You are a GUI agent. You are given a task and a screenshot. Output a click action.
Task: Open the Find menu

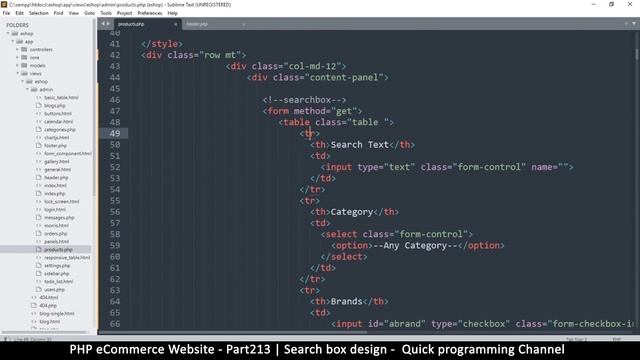tap(58, 13)
